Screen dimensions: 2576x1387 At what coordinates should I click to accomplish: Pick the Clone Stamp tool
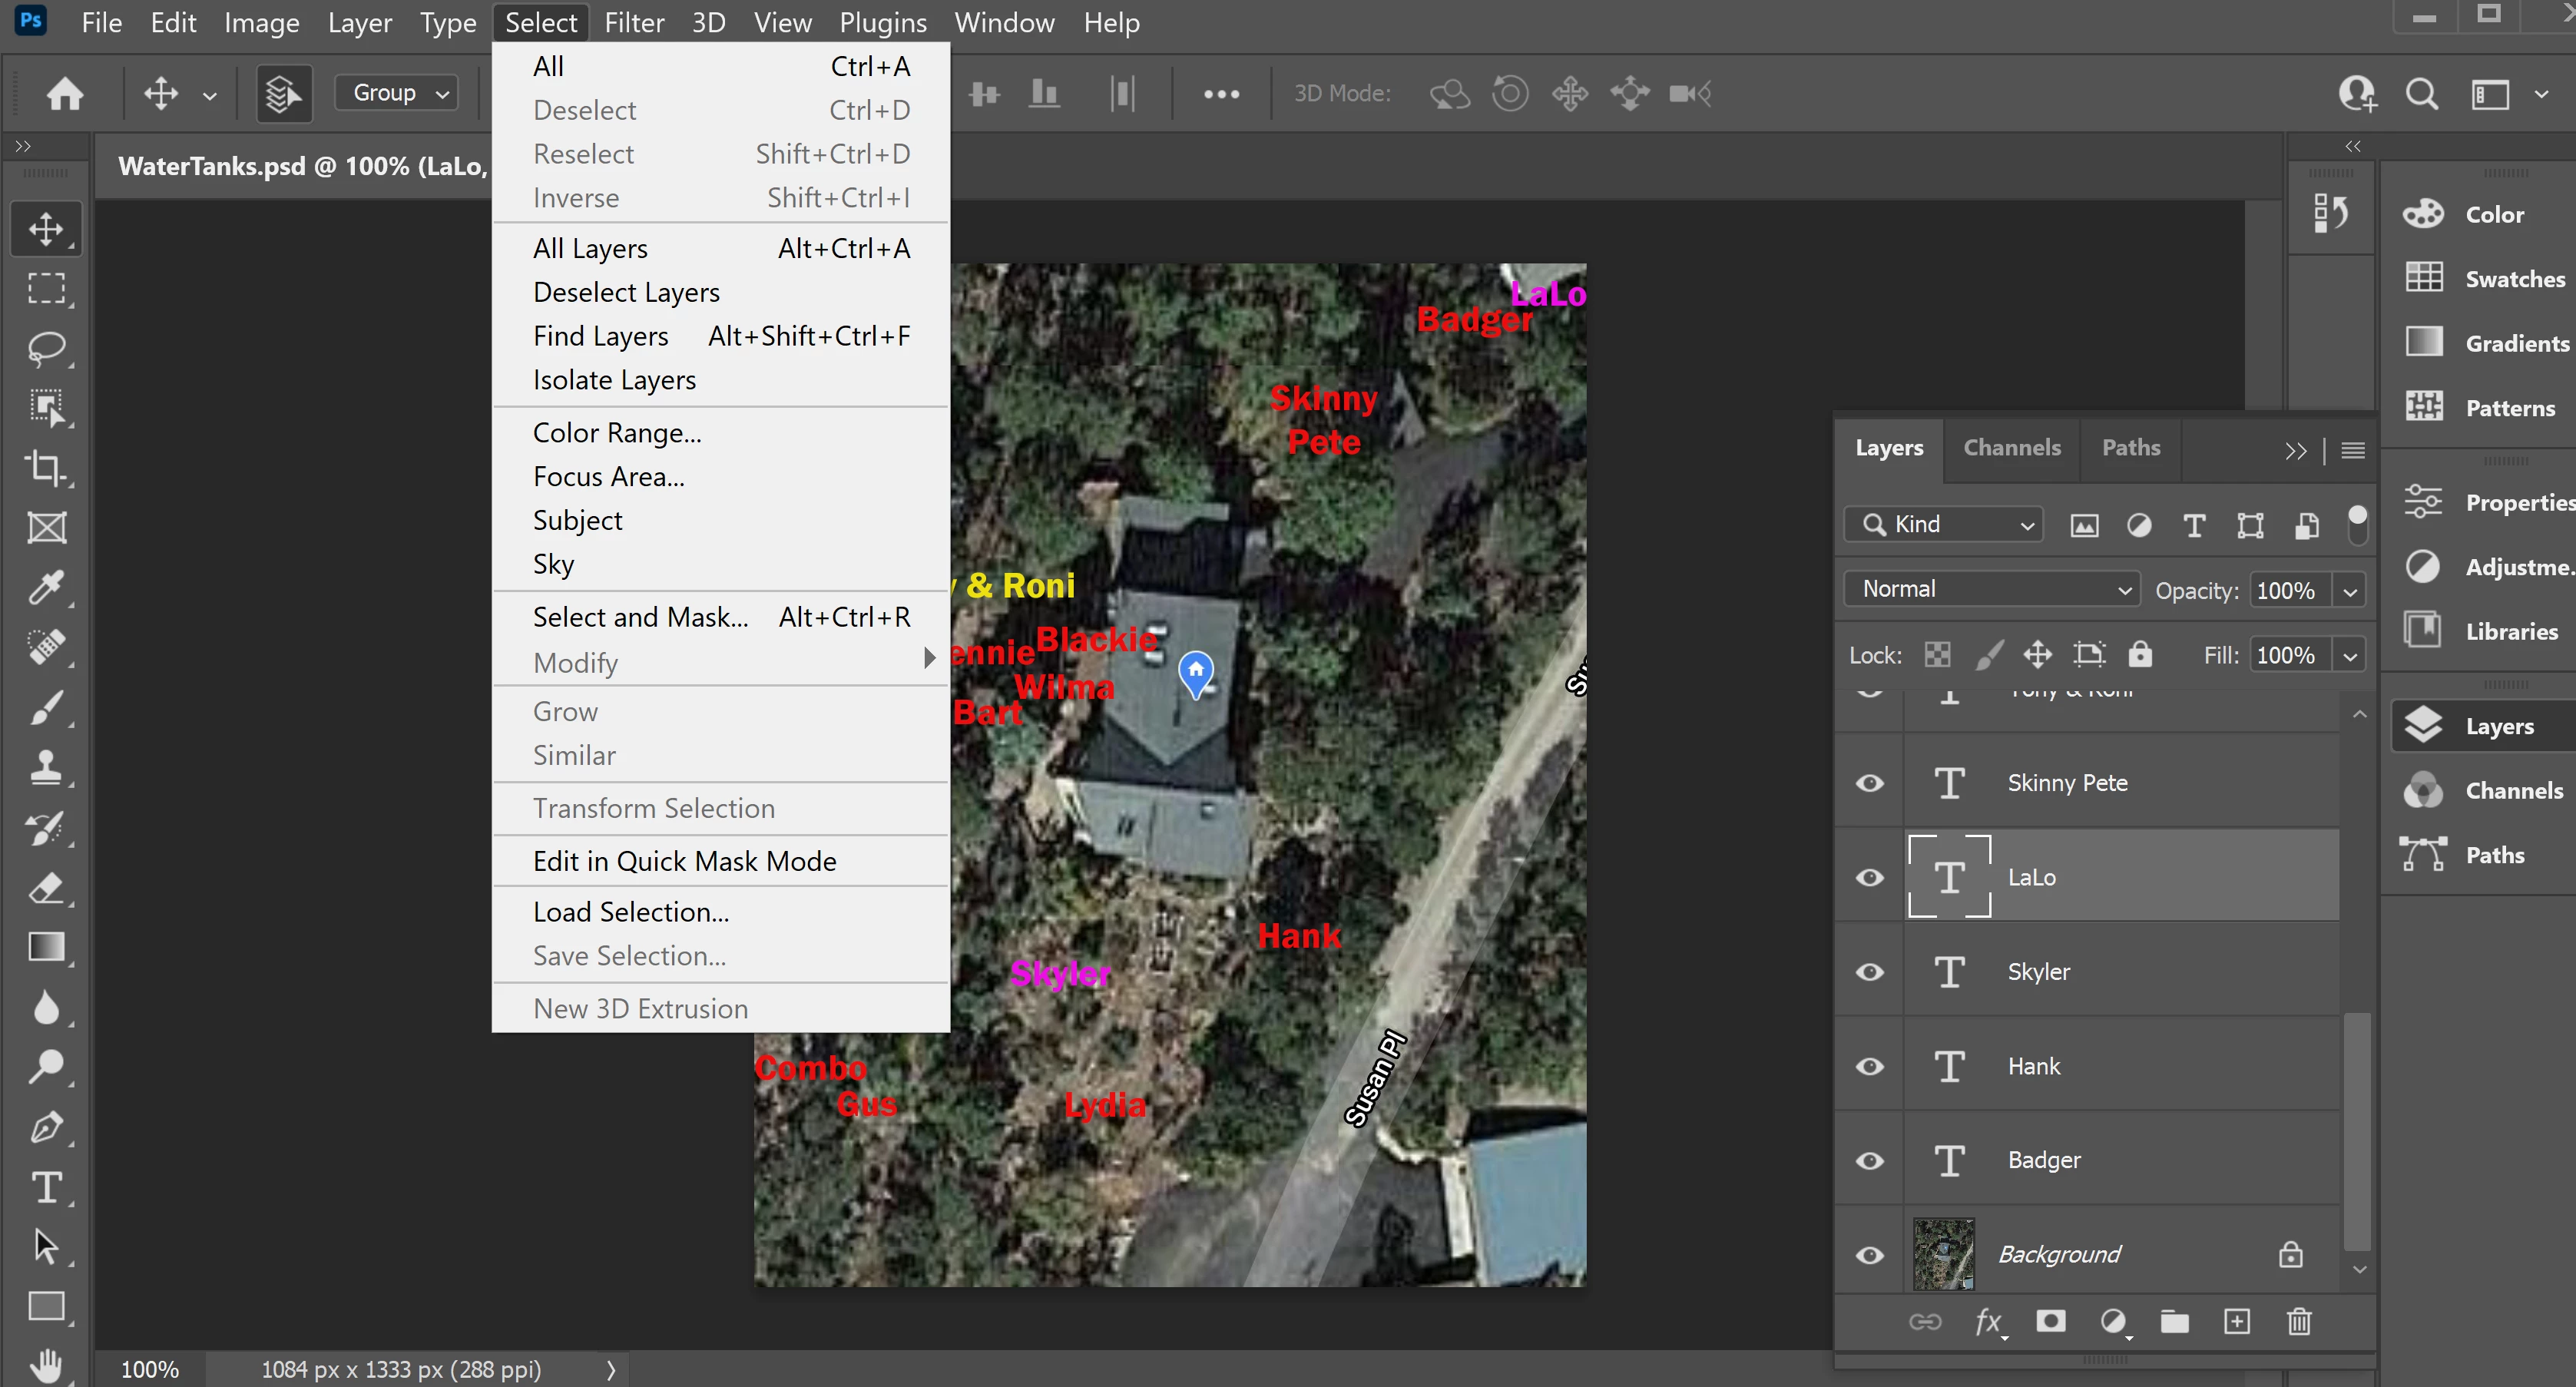click(x=46, y=767)
